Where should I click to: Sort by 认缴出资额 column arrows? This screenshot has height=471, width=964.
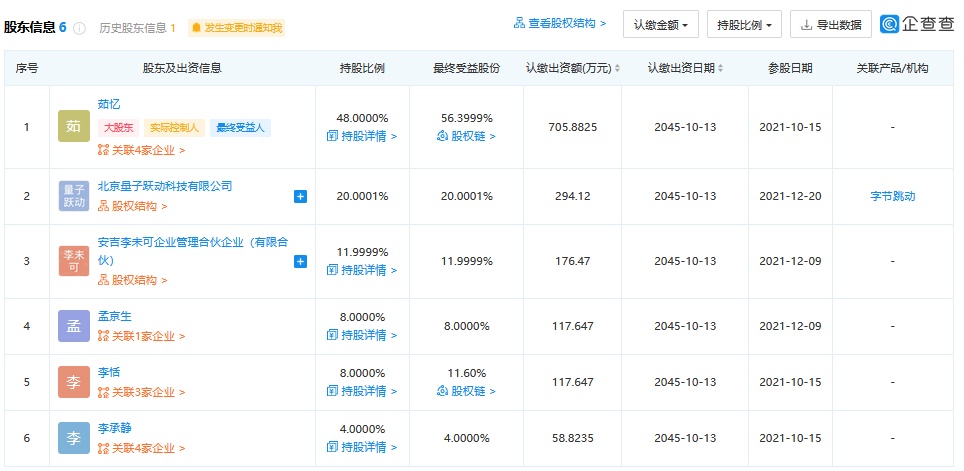[617, 69]
